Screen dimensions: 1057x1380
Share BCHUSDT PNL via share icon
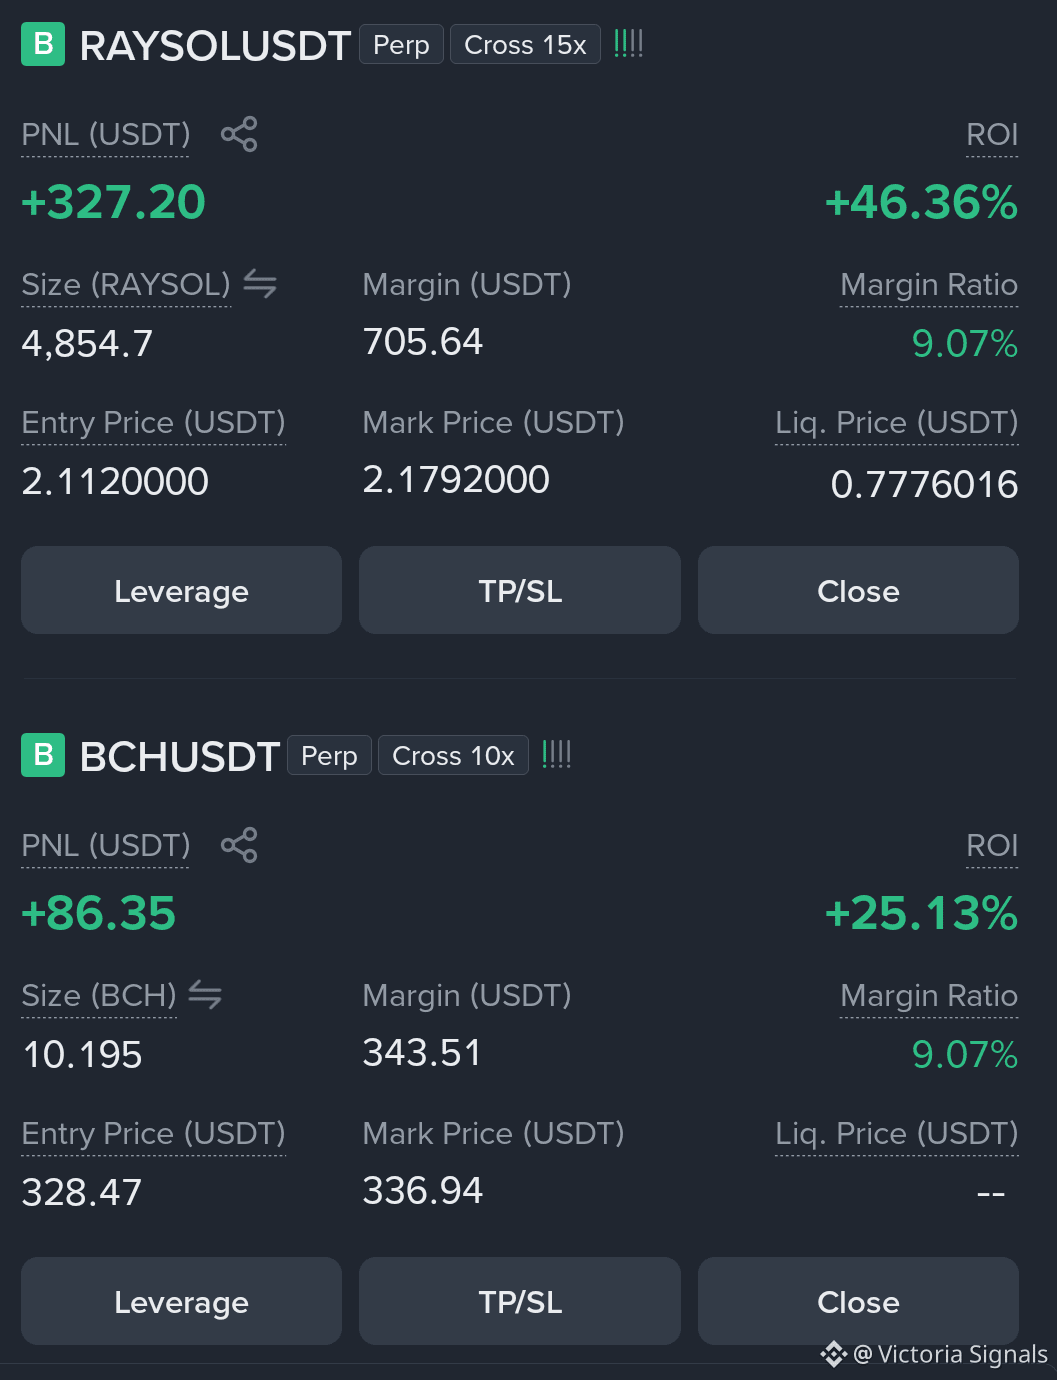click(239, 845)
